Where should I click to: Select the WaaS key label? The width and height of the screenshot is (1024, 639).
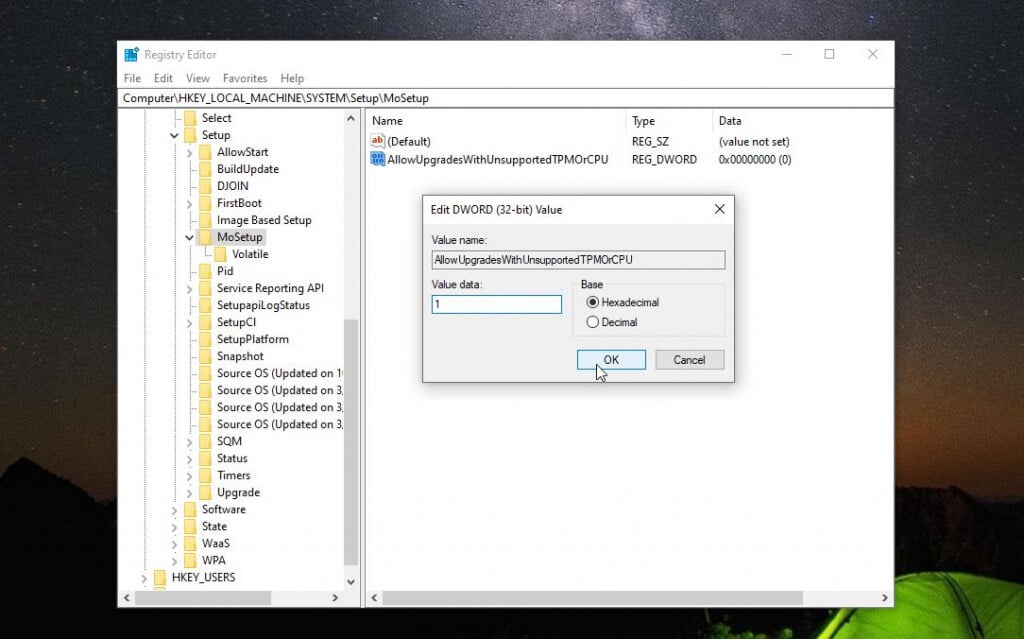[216, 543]
